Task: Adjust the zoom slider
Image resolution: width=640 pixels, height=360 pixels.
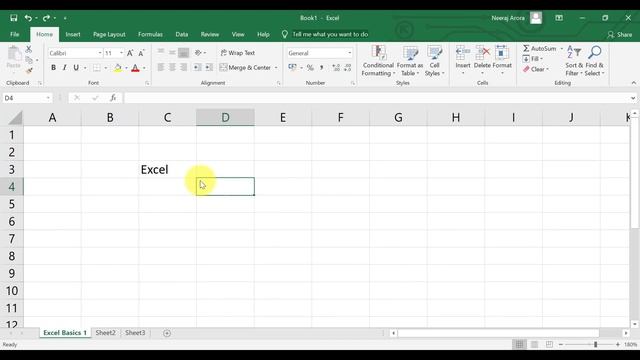Action: [x=596, y=345]
